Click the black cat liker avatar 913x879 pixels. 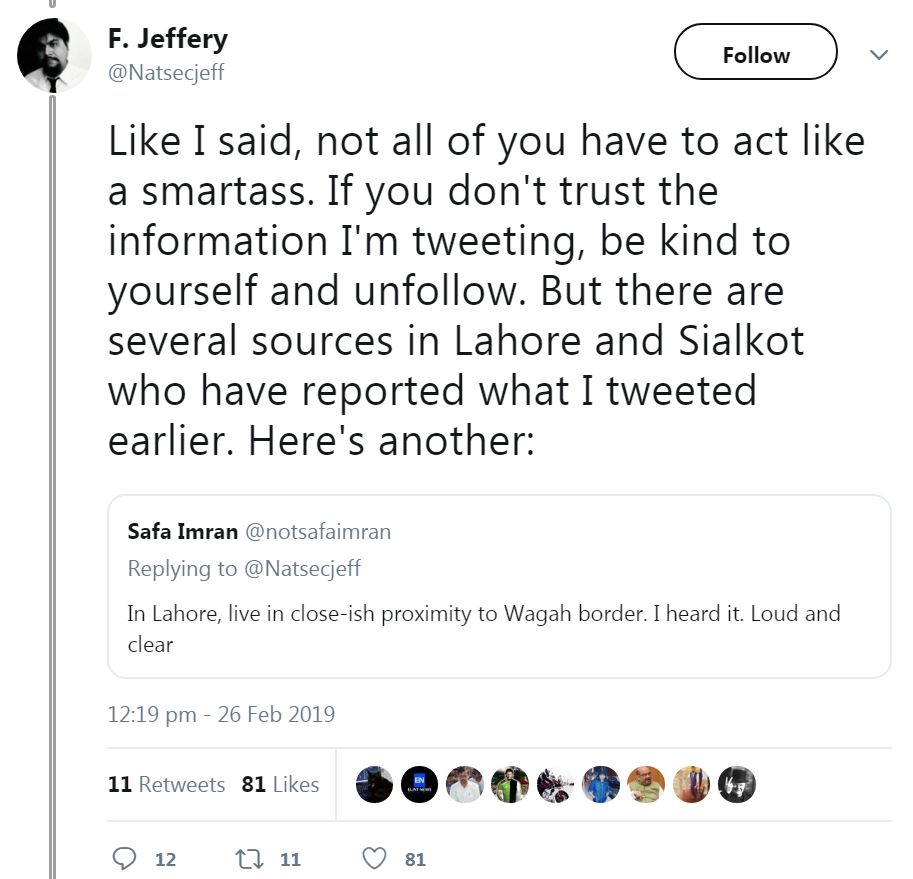click(374, 785)
